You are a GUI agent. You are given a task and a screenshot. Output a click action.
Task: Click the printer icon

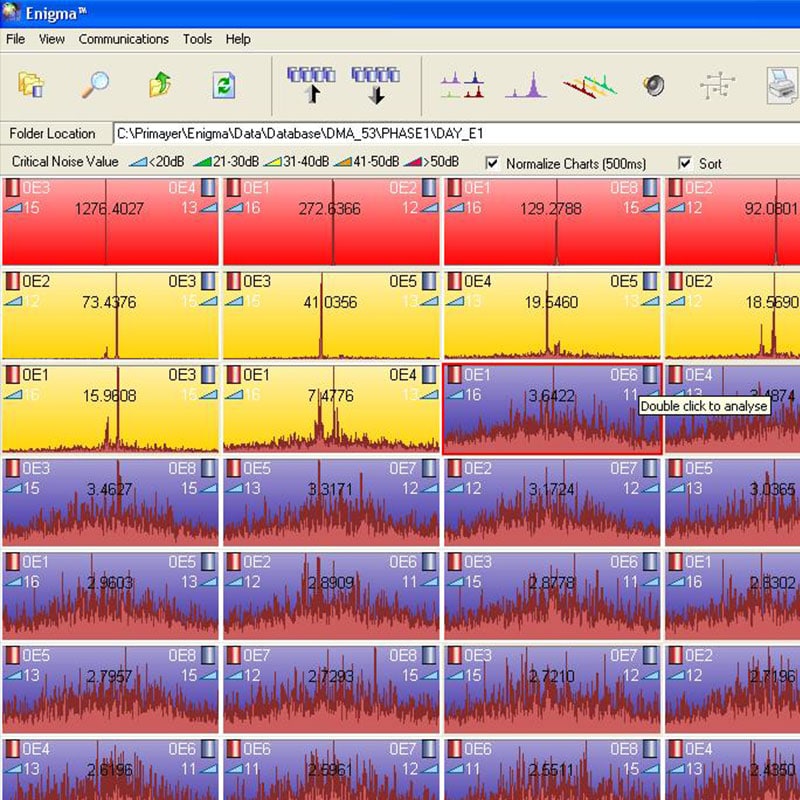[x=782, y=86]
